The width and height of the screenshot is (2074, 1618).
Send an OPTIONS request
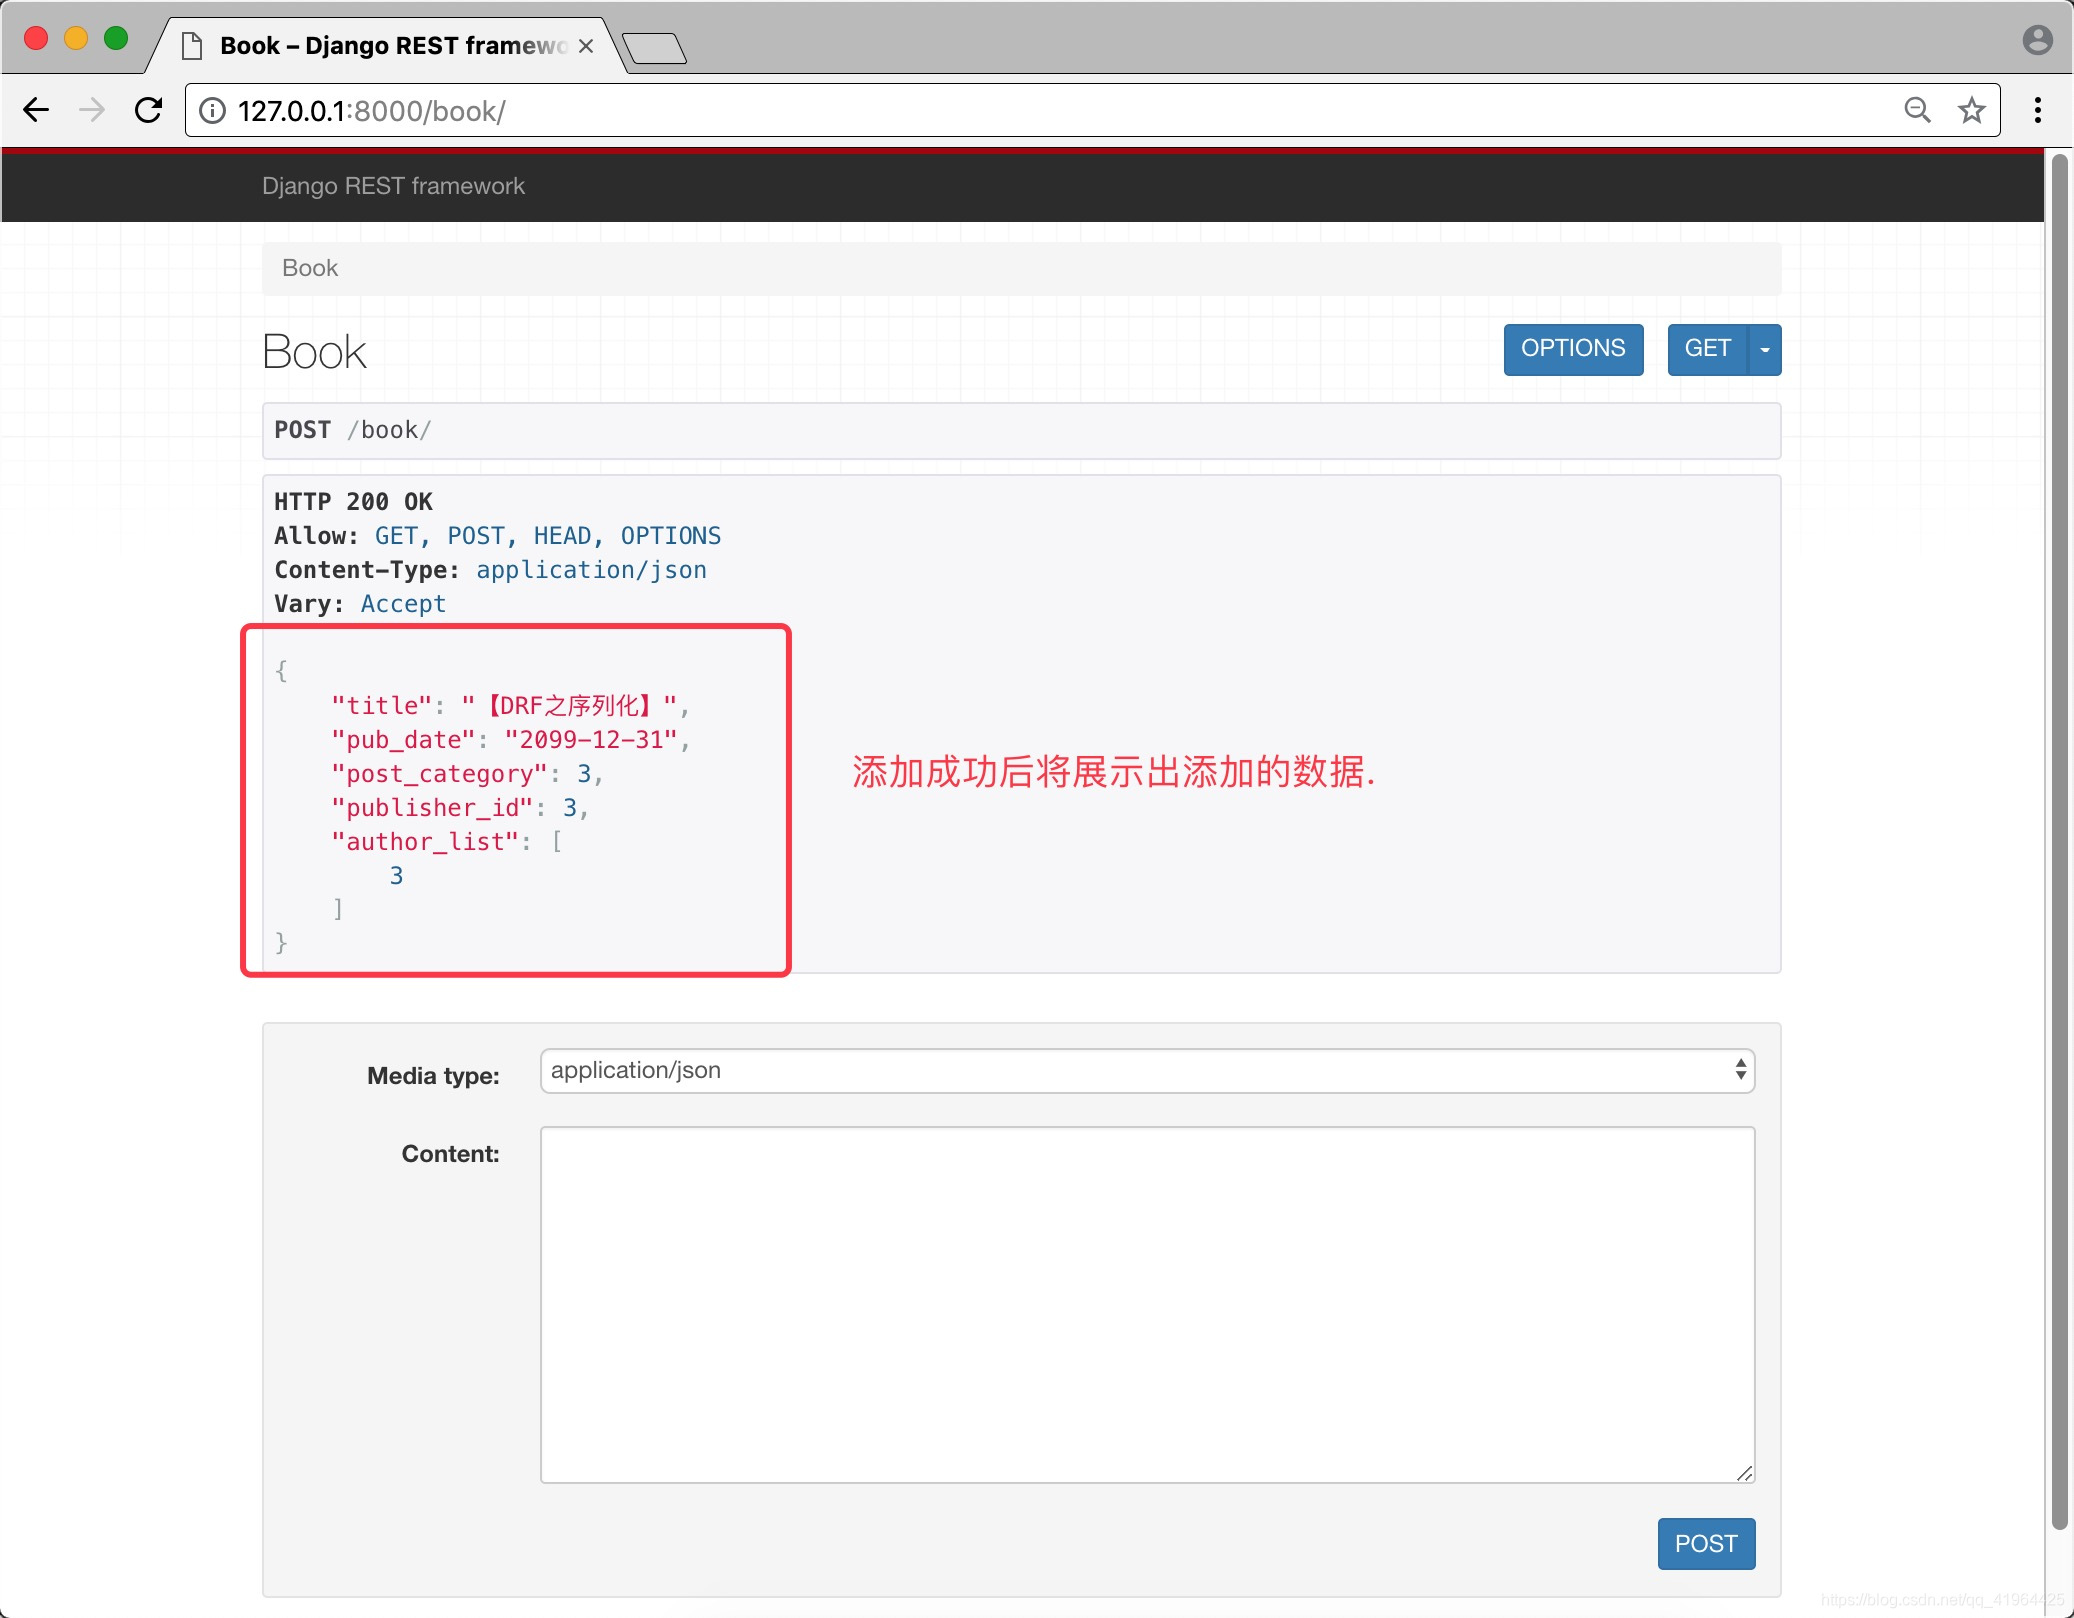click(1573, 349)
